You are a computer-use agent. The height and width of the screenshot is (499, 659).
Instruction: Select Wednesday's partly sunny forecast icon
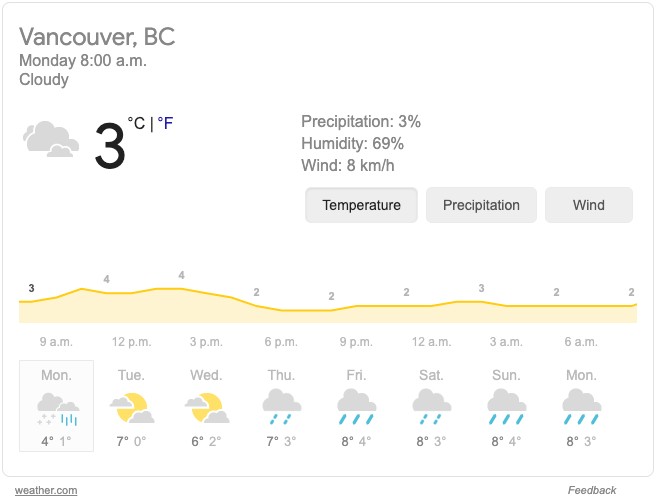[207, 408]
